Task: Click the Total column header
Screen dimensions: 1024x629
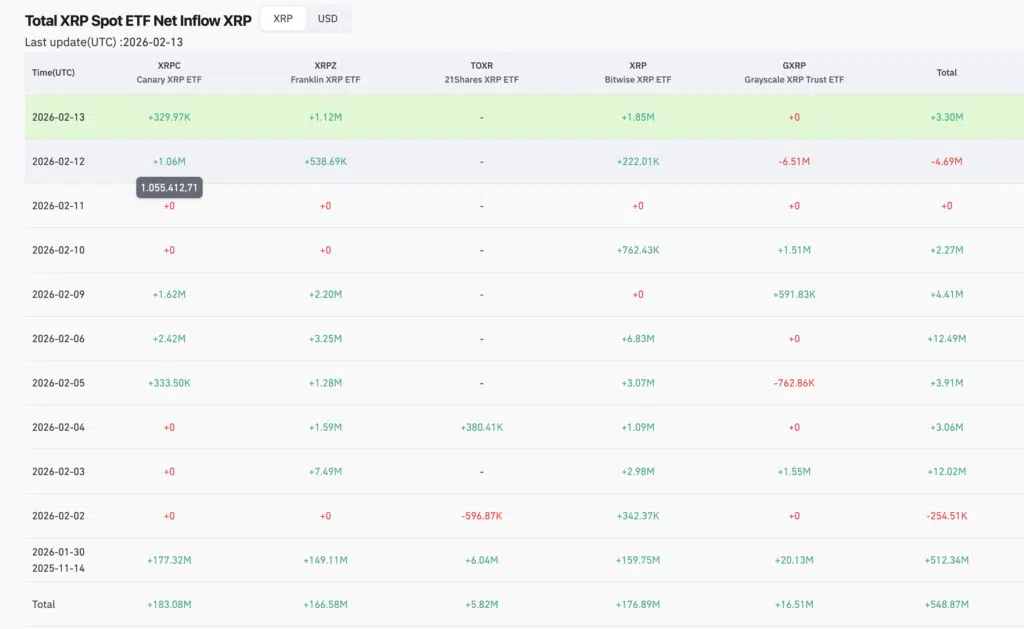Action: (x=946, y=72)
